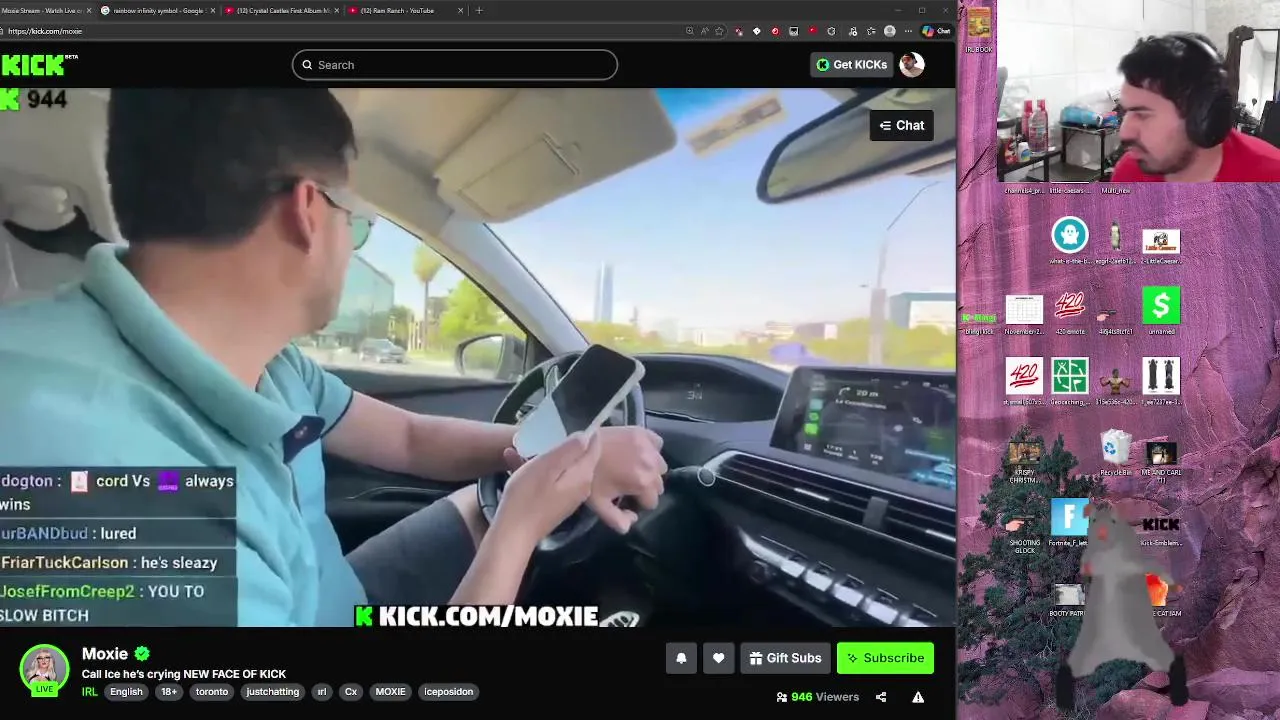This screenshot has width=1280, height=720.
Task: Play the Moxie stream video
Action: click(478, 357)
